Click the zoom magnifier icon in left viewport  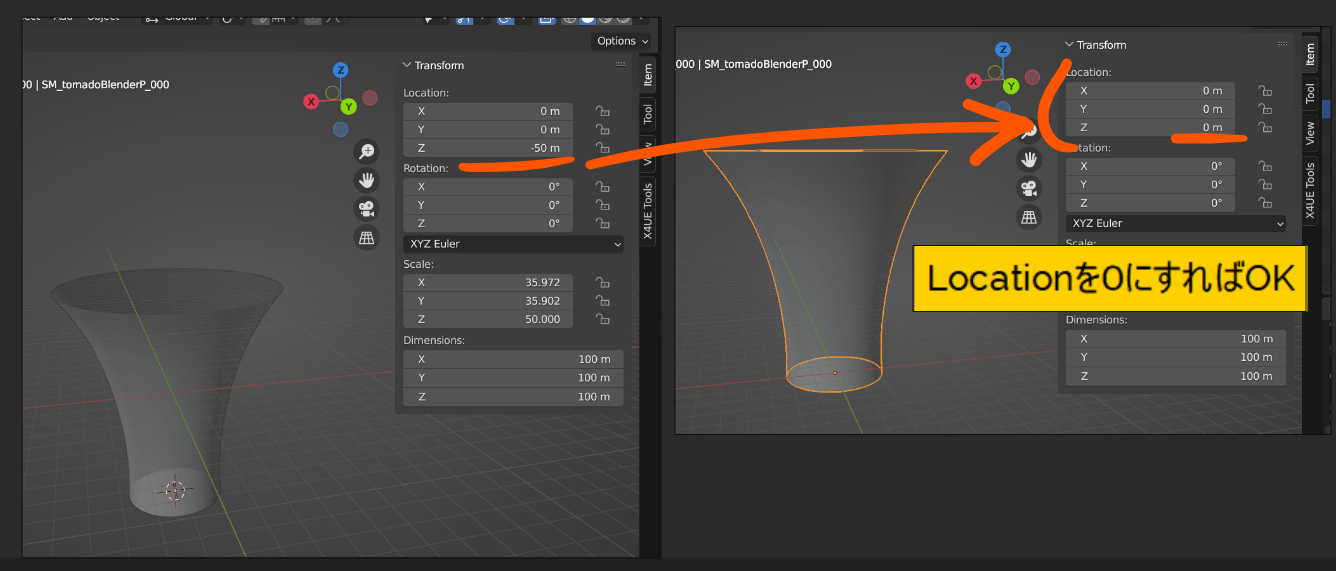pos(367,151)
